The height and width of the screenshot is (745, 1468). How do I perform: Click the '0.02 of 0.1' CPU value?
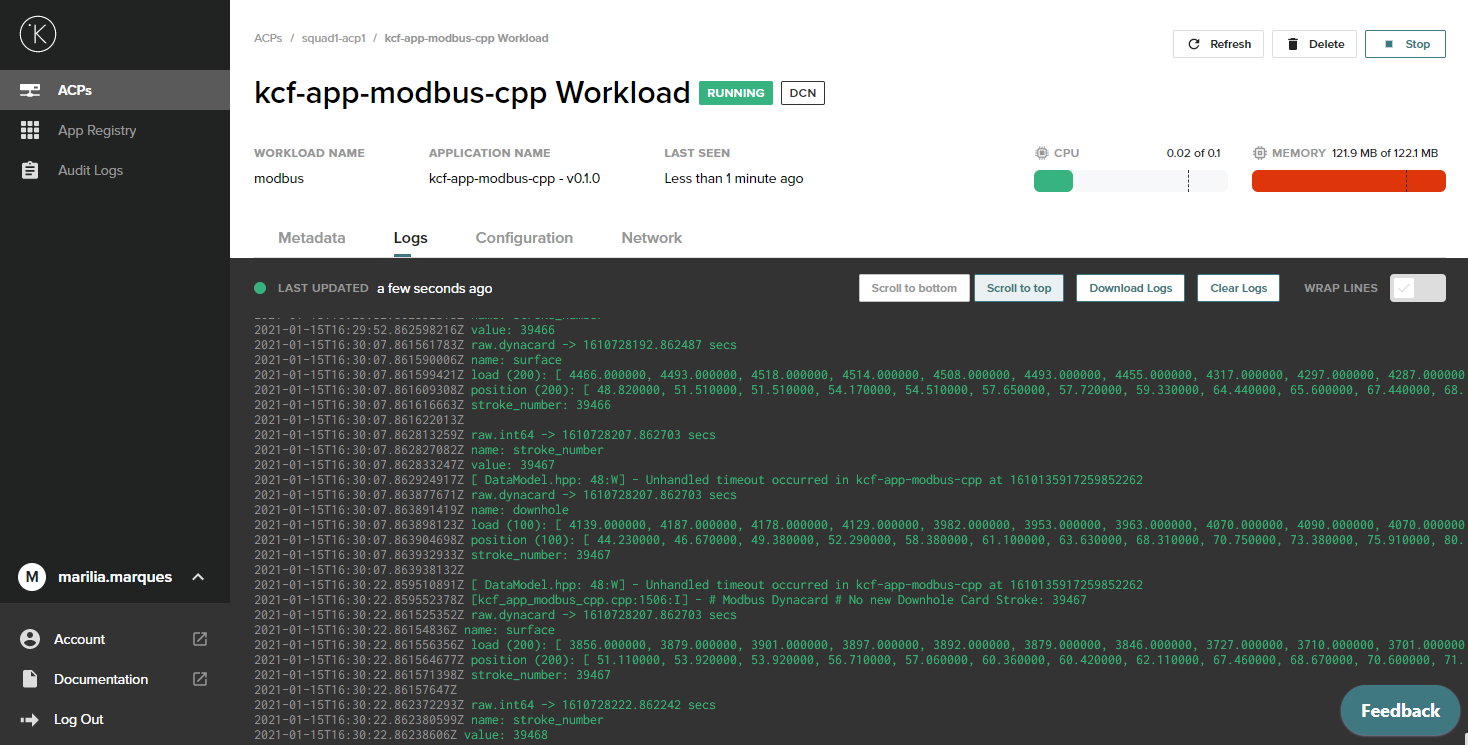pos(1194,153)
